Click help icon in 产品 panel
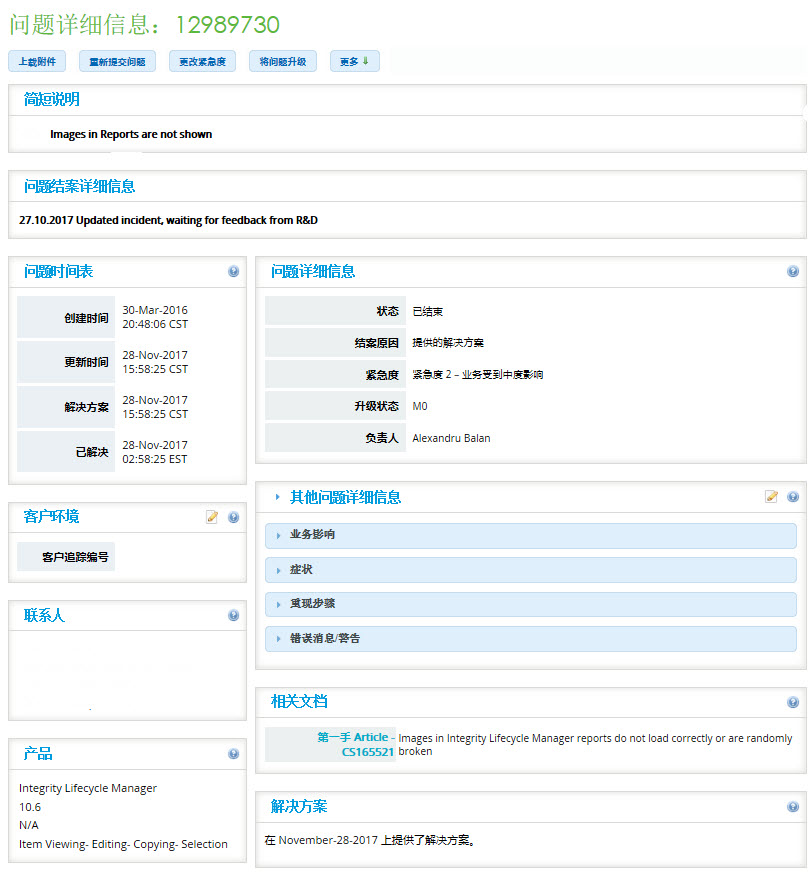The image size is (810, 875). click(234, 754)
